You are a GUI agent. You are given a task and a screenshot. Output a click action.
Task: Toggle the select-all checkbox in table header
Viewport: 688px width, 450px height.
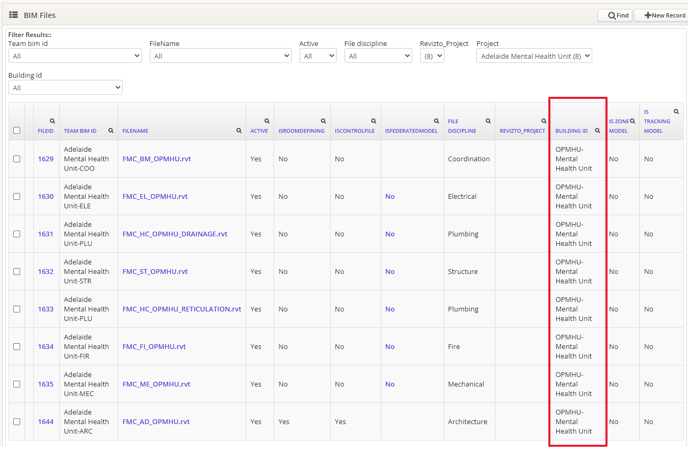coord(17,130)
